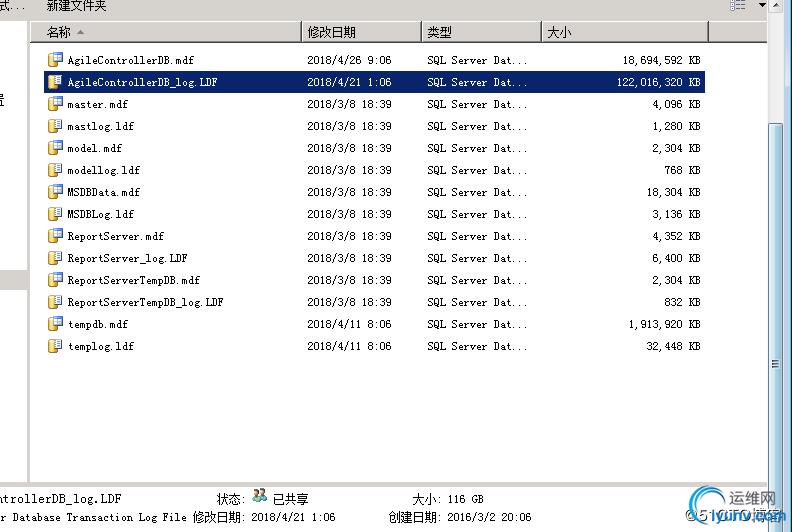Click the modellog.ldf file icon
The width and height of the screenshot is (792, 532).
55,170
